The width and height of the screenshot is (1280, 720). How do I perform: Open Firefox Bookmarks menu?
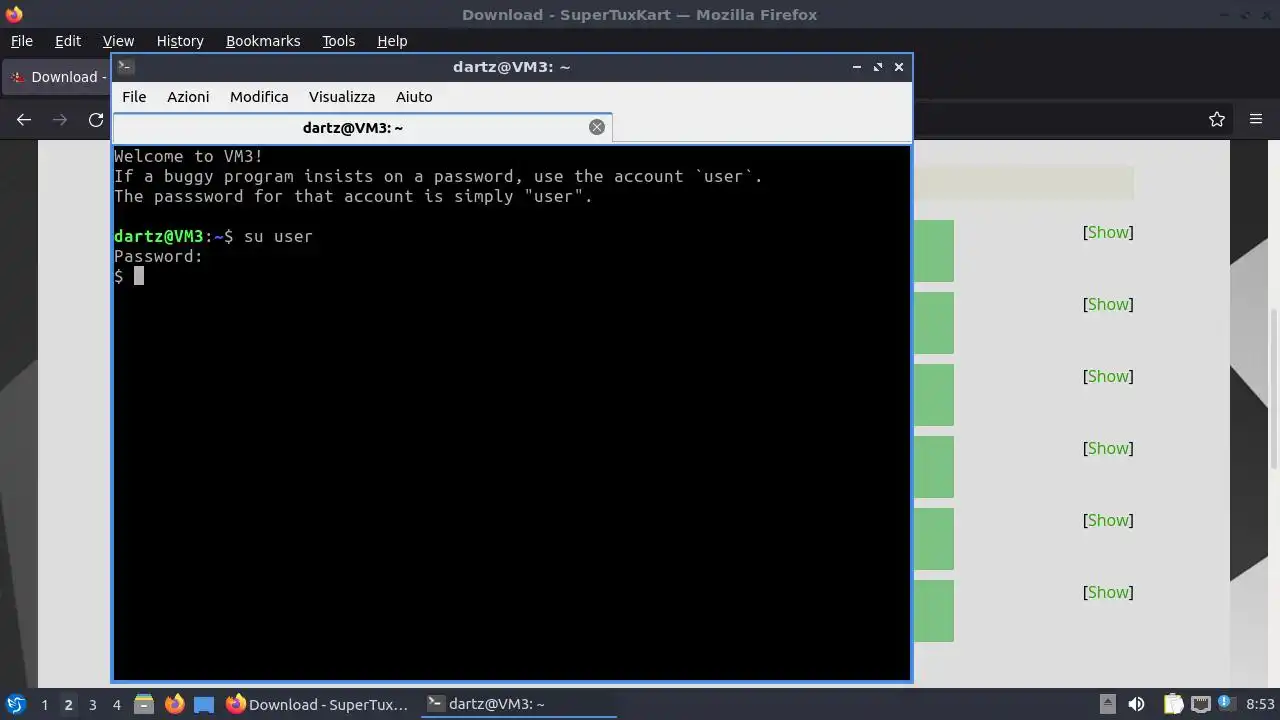tap(263, 41)
